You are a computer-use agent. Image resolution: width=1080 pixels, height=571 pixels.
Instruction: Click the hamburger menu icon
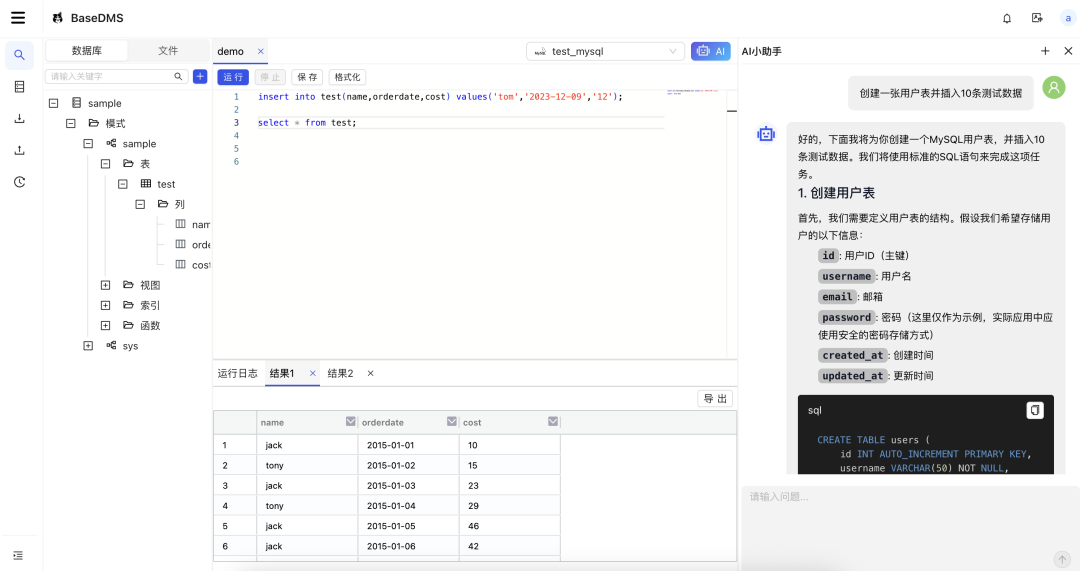(x=18, y=18)
